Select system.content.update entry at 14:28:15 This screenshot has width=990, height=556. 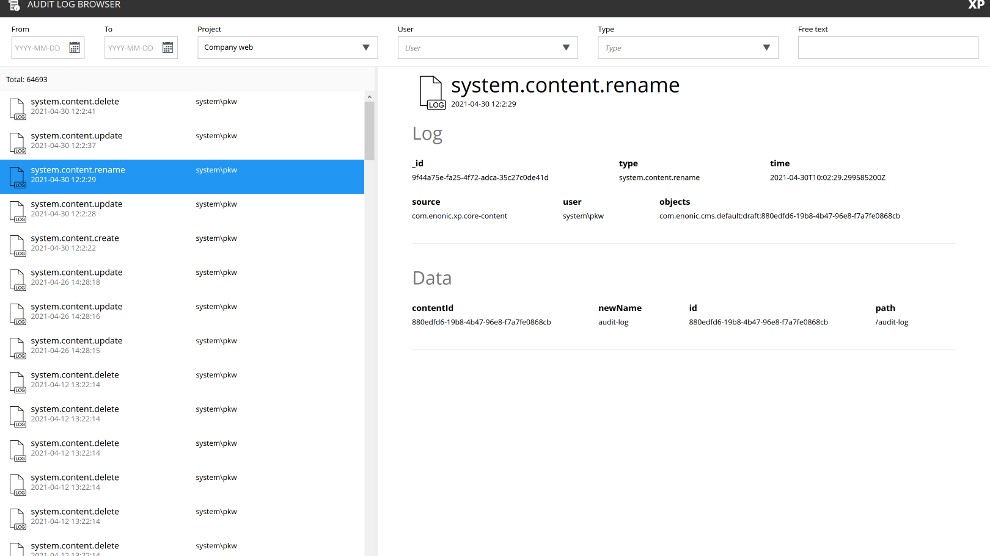[x=182, y=347]
